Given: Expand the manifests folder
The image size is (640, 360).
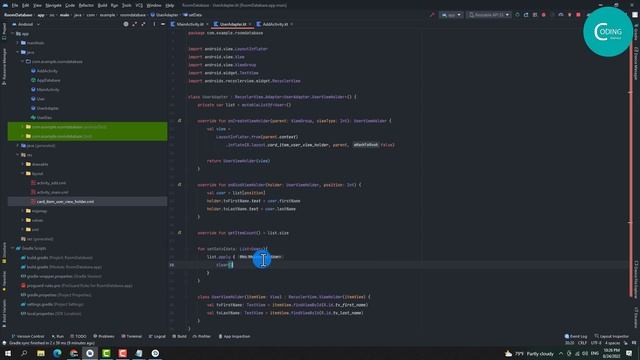Looking at the screenshot, I should click(x=18, y=43).
